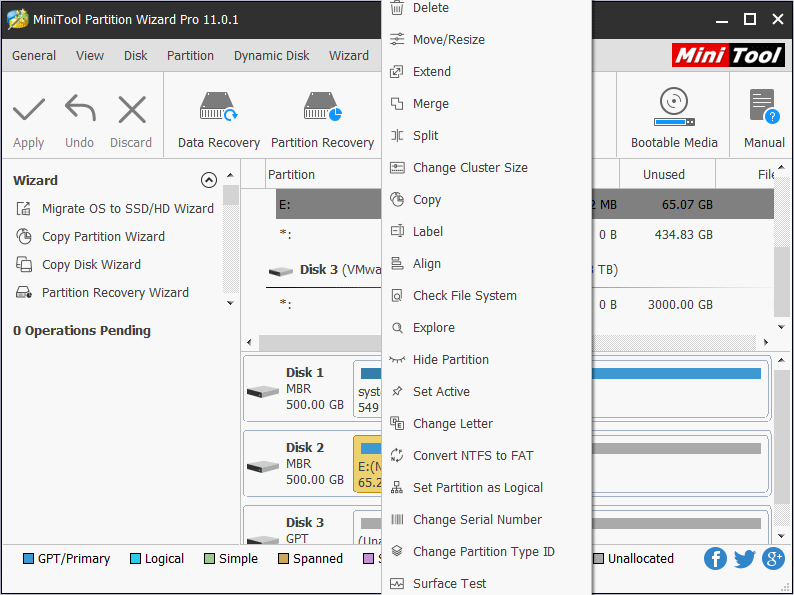
Task: Open Partition Recovery Wizard link
Action: click(115, 293)
